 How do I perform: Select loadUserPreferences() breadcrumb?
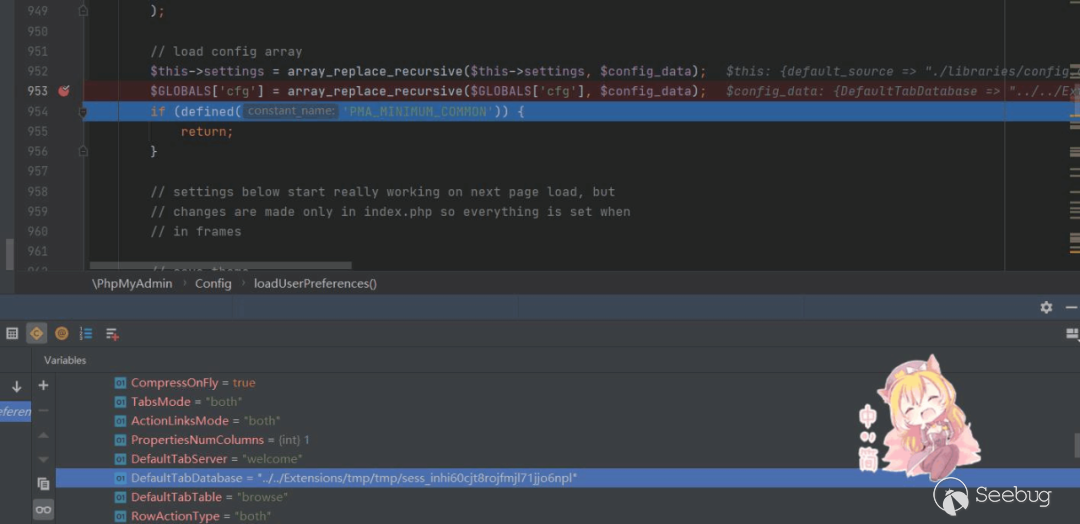(315, 284)
